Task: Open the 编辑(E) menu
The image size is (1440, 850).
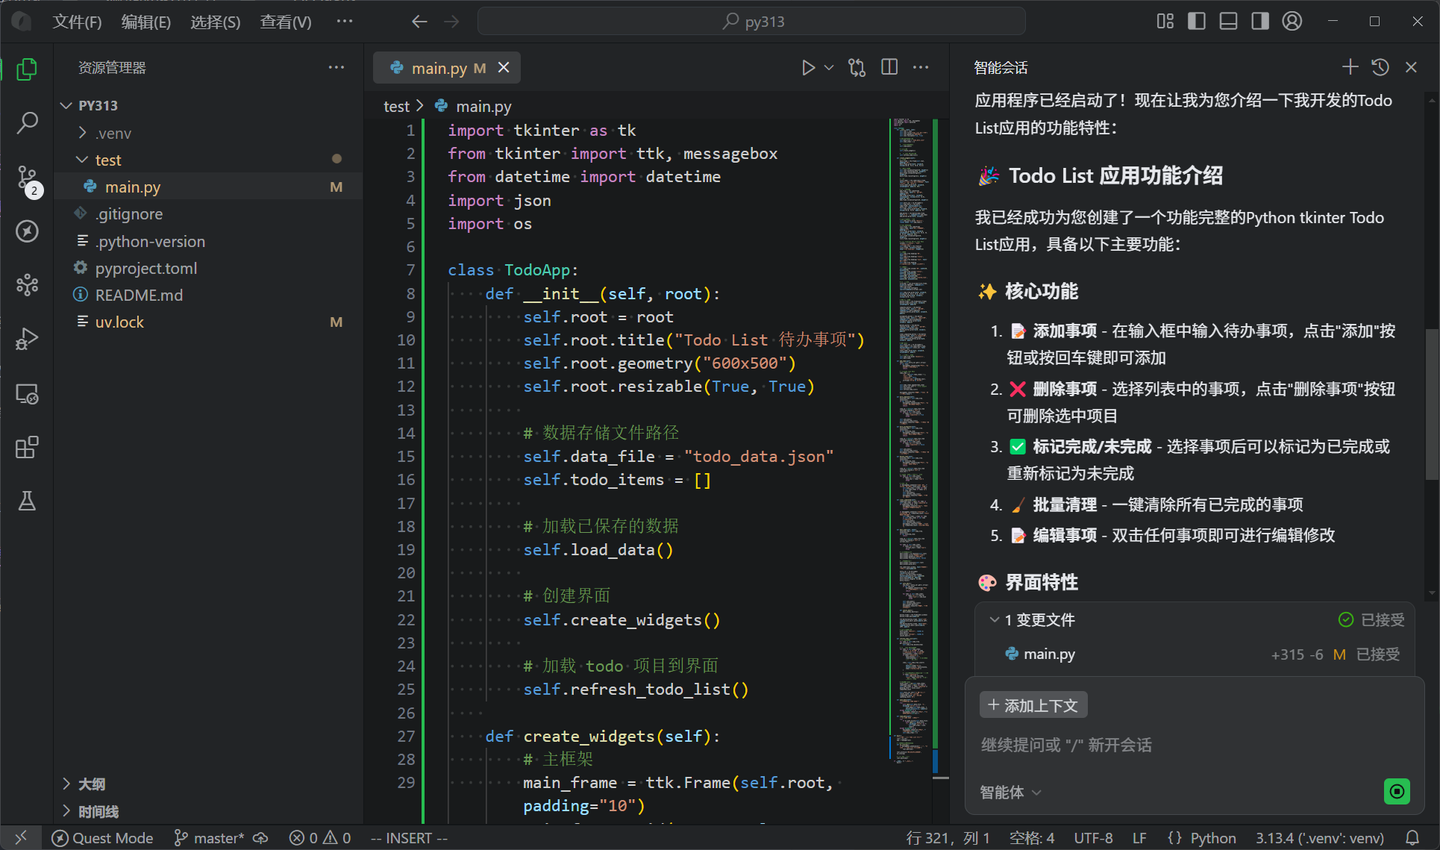Action: pos(146,22)
